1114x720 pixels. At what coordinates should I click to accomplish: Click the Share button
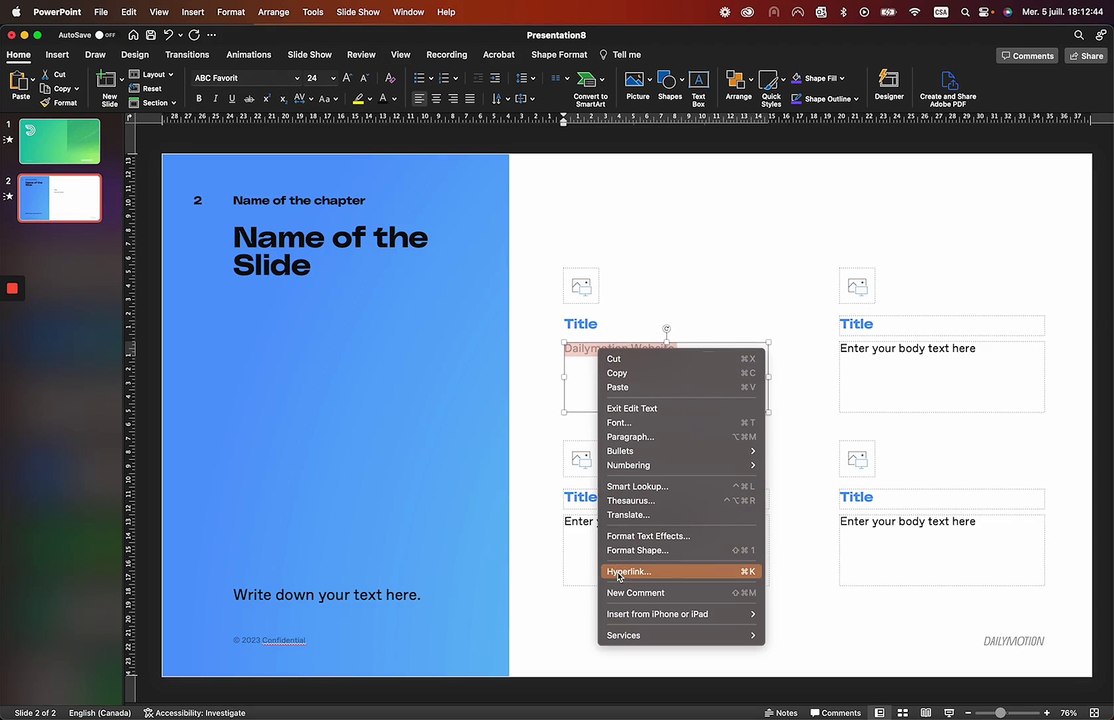point(1086,55)
